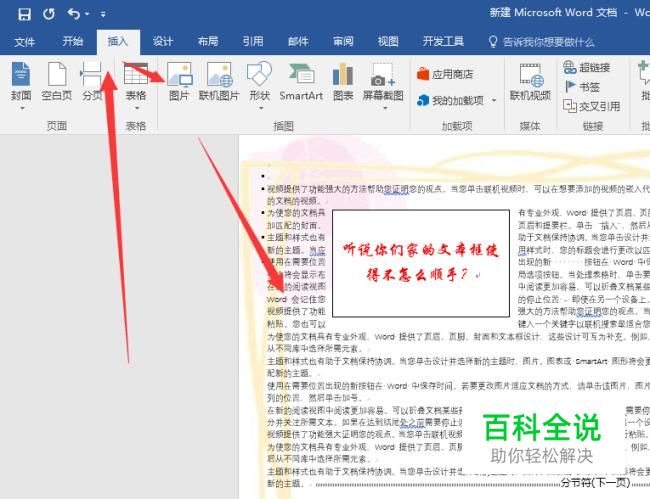Insert a SmartArt graphic
This screenshot has width=650, height=499.
pyautogui.click(x=301, y=81)
